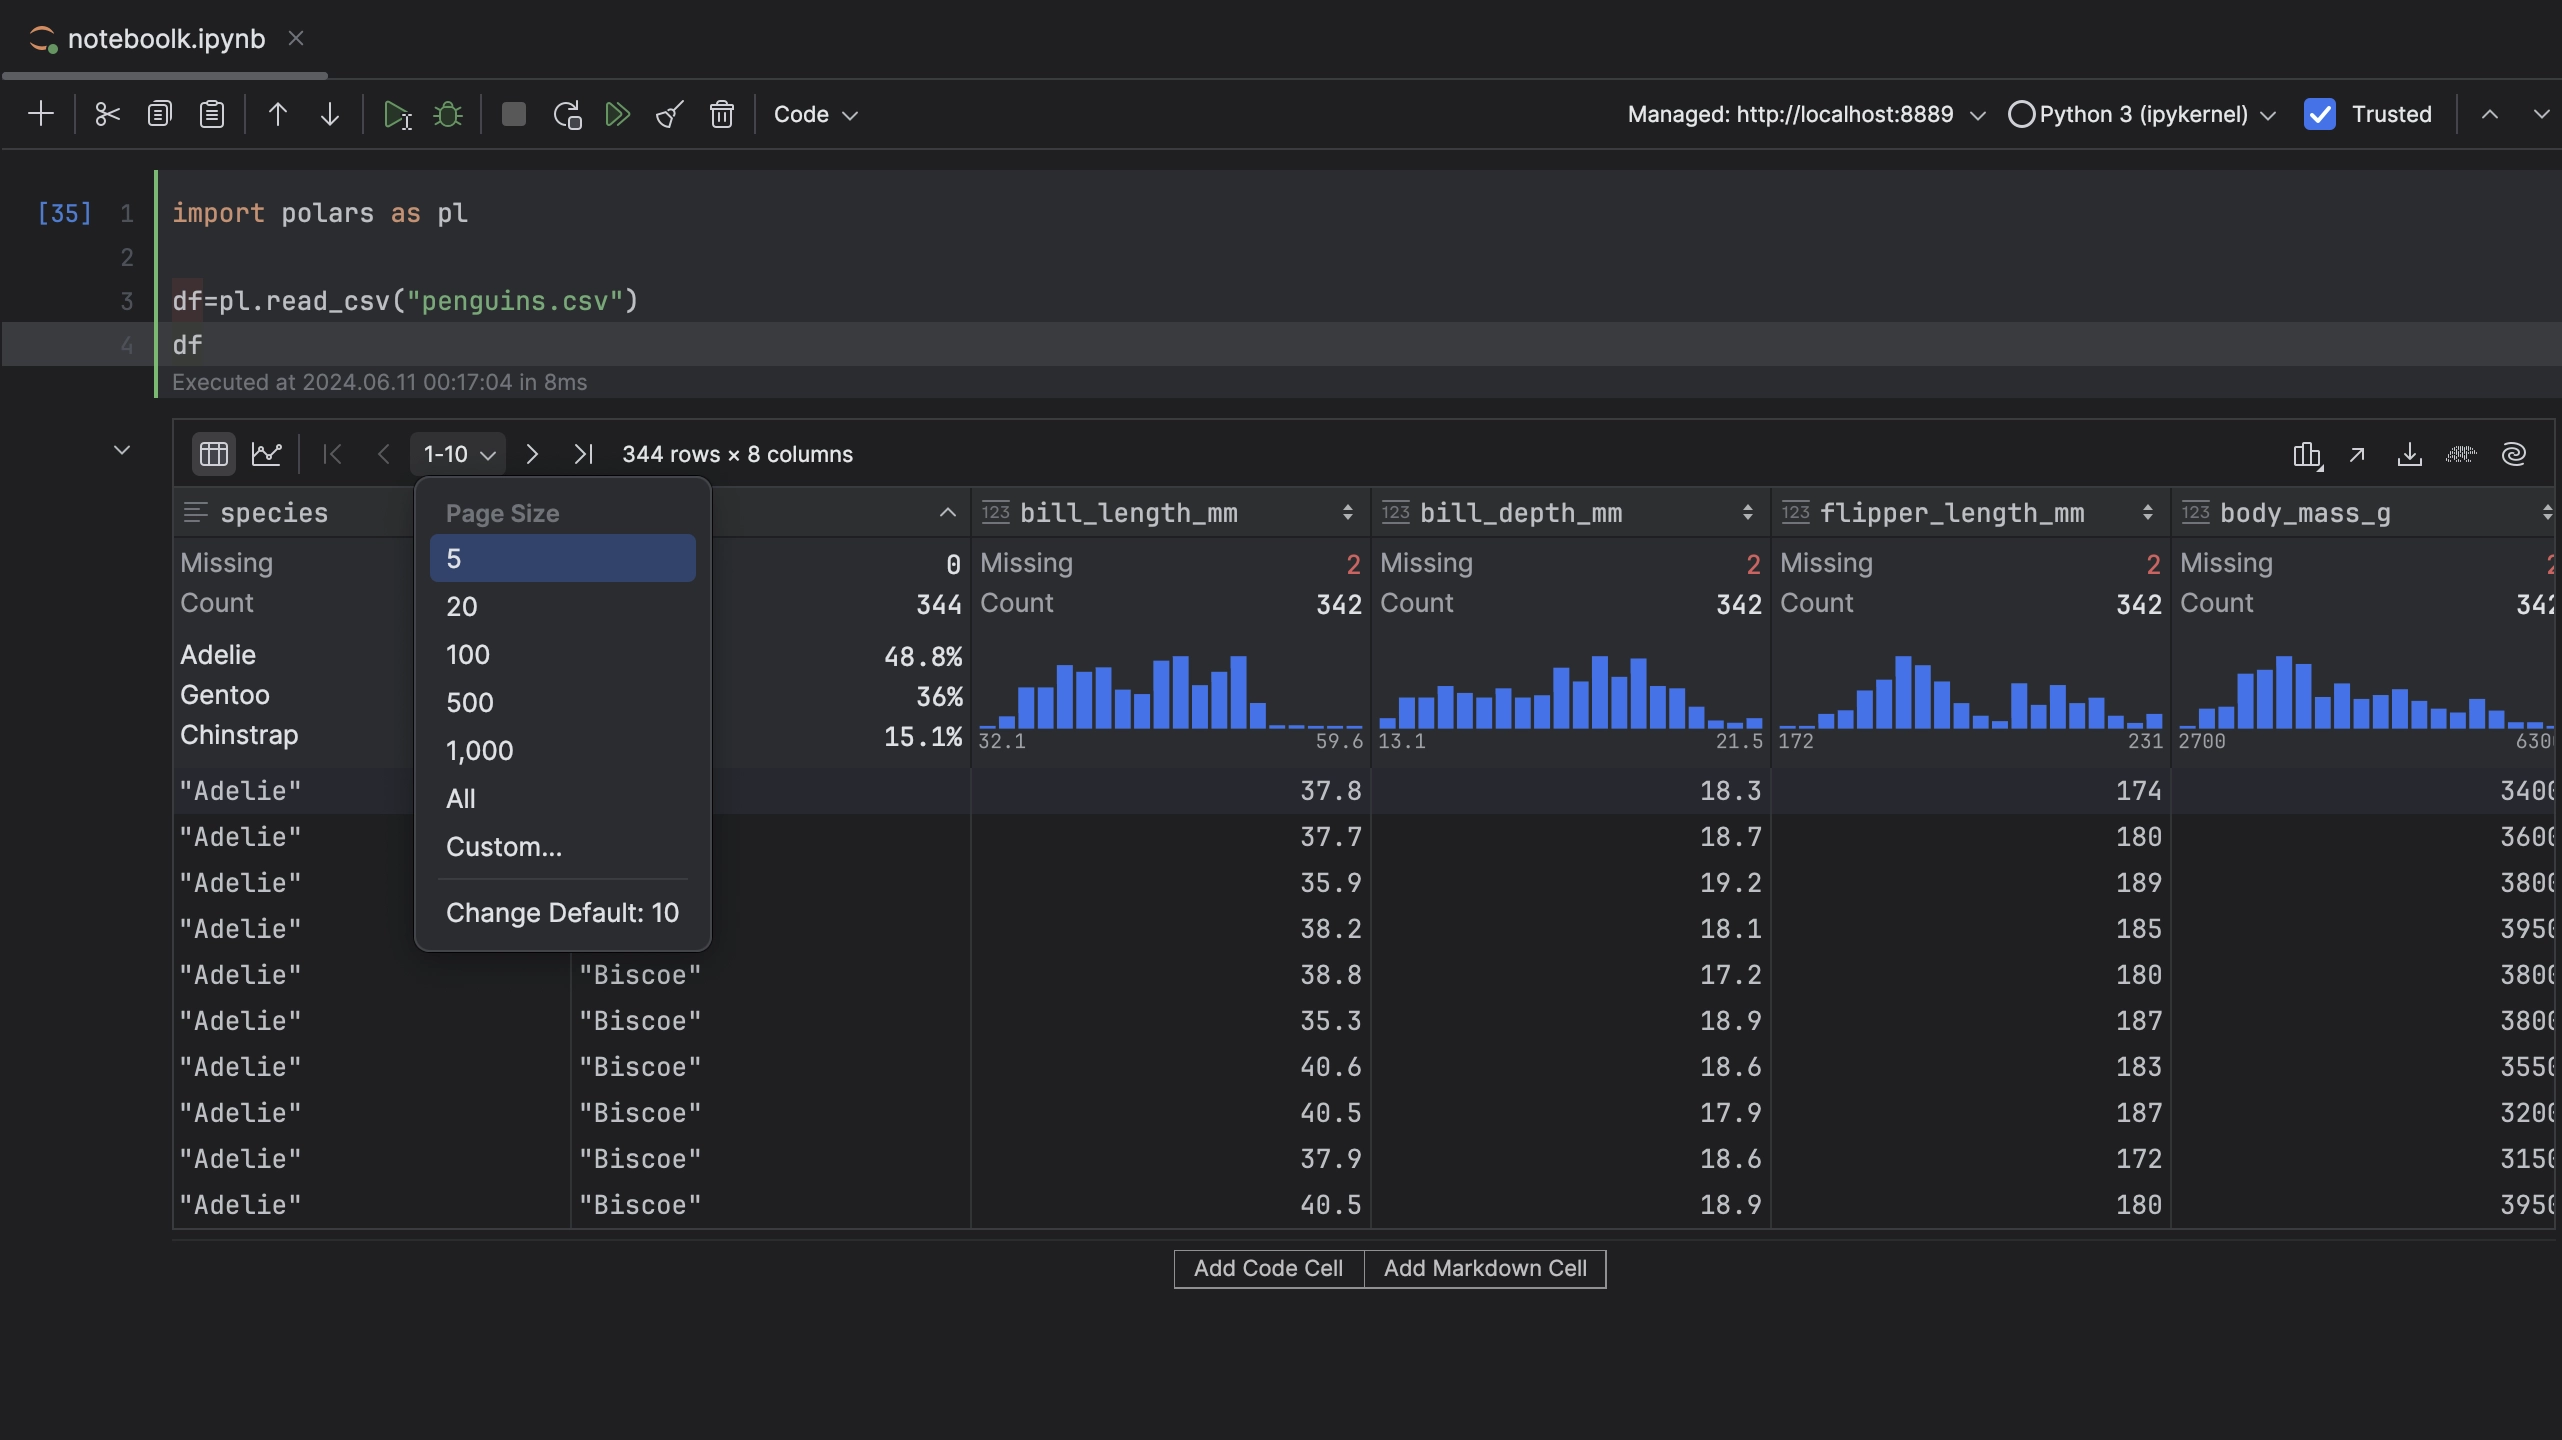This screenshot has height=1440, width=2562.
Task: Debug the cell with the bug icon
Action: 448,114
